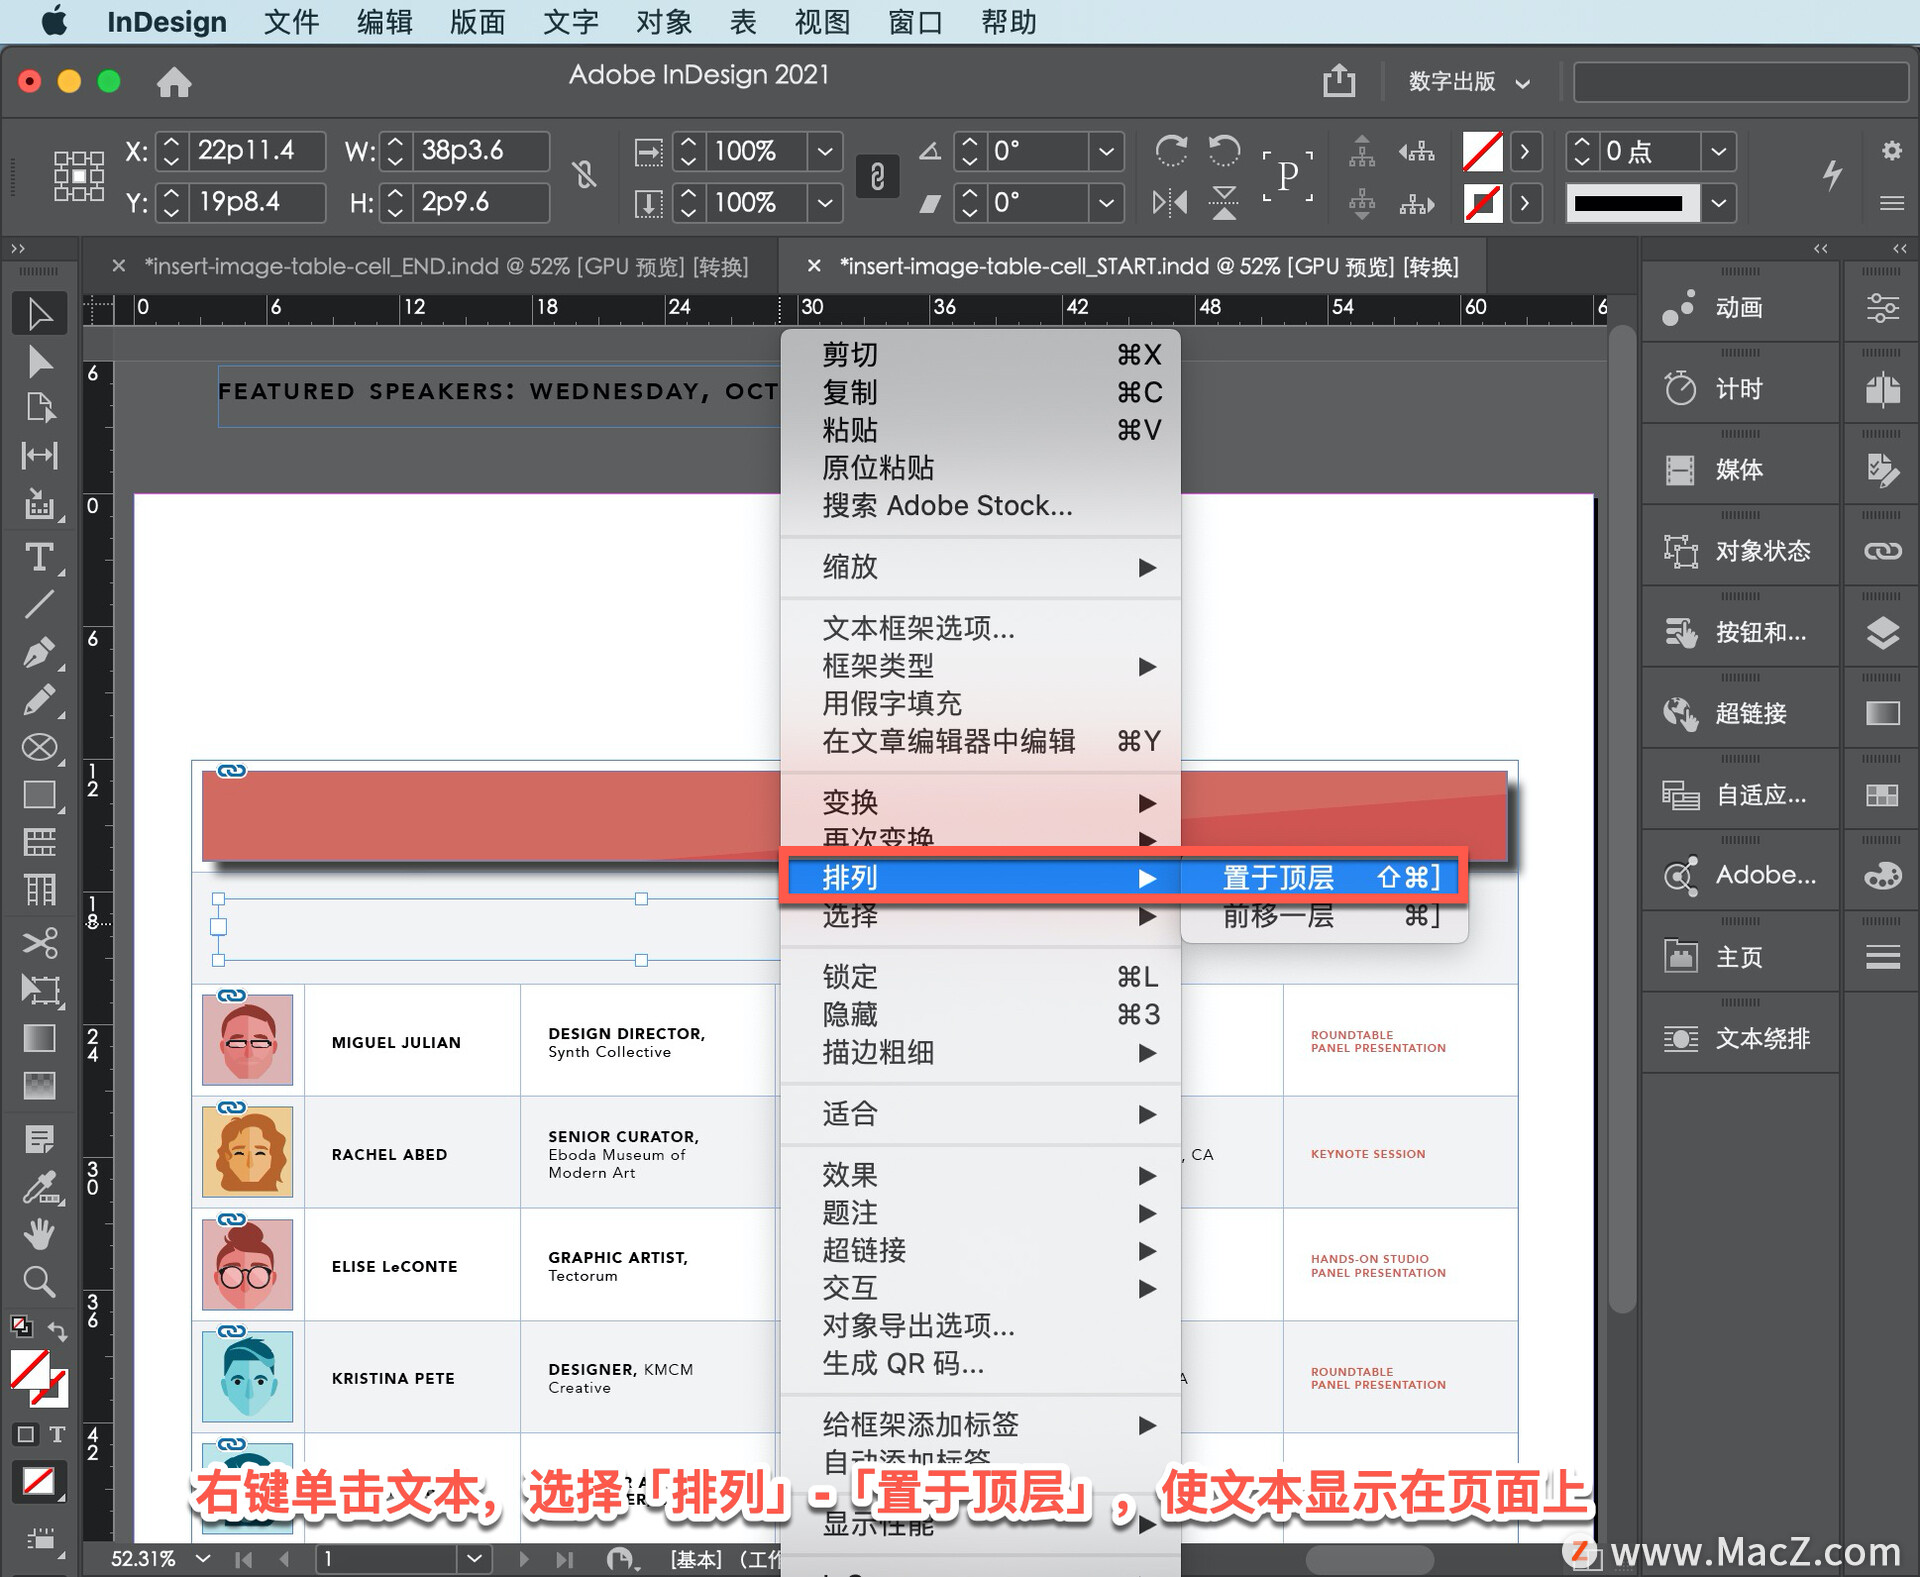The image size is (1920, 1577).
Task: Toggle the constrain scaling proportions link
Action: coord(878,176)
